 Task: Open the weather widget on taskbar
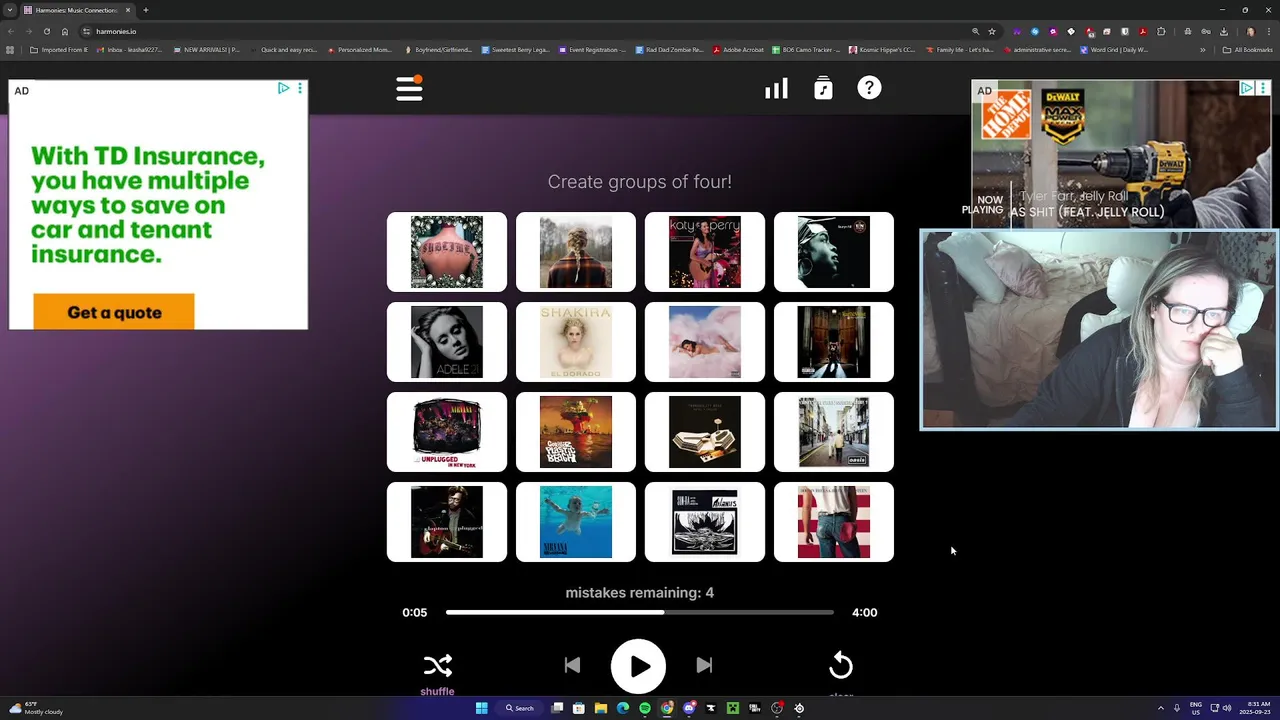tap(36, 708)
